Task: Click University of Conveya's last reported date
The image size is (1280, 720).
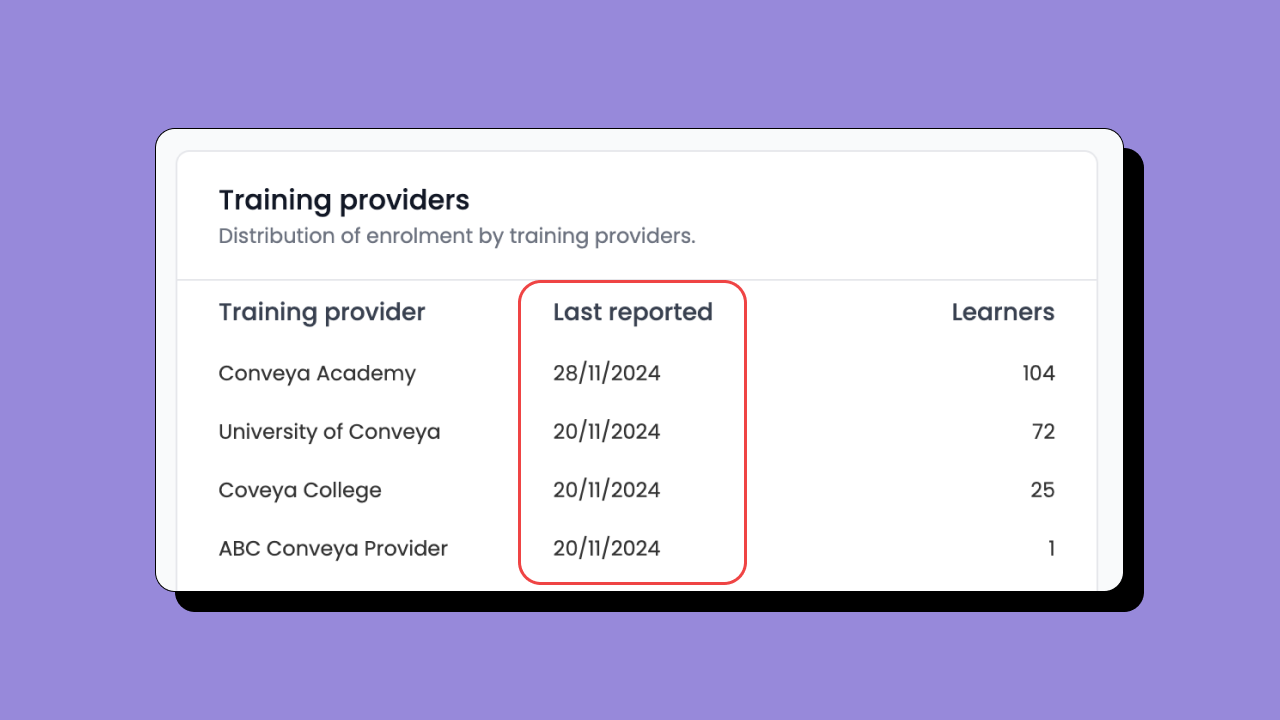Action: coord(606,432)
